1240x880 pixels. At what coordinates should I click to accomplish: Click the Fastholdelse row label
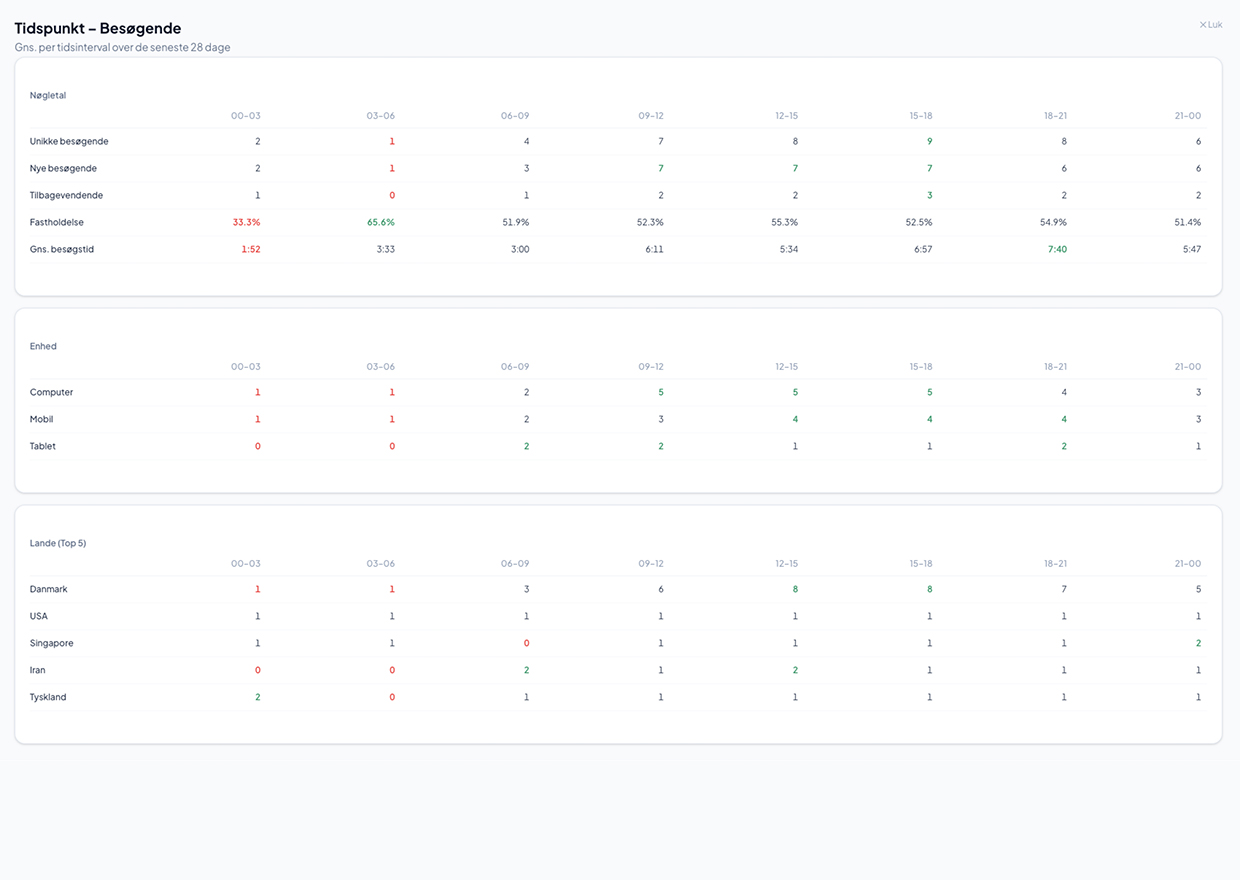pyautogui.click(x=57, y=222)
